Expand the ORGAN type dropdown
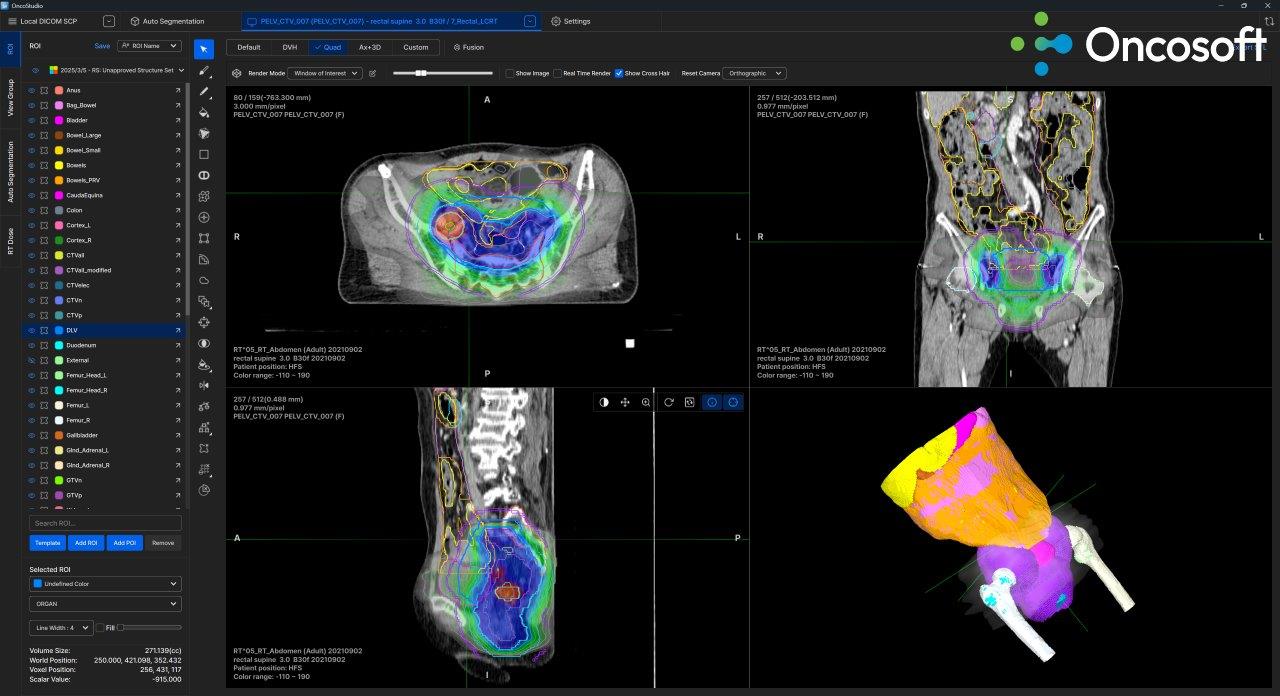This screenshot has height=696, width=1280. click(x=105, y=604)
